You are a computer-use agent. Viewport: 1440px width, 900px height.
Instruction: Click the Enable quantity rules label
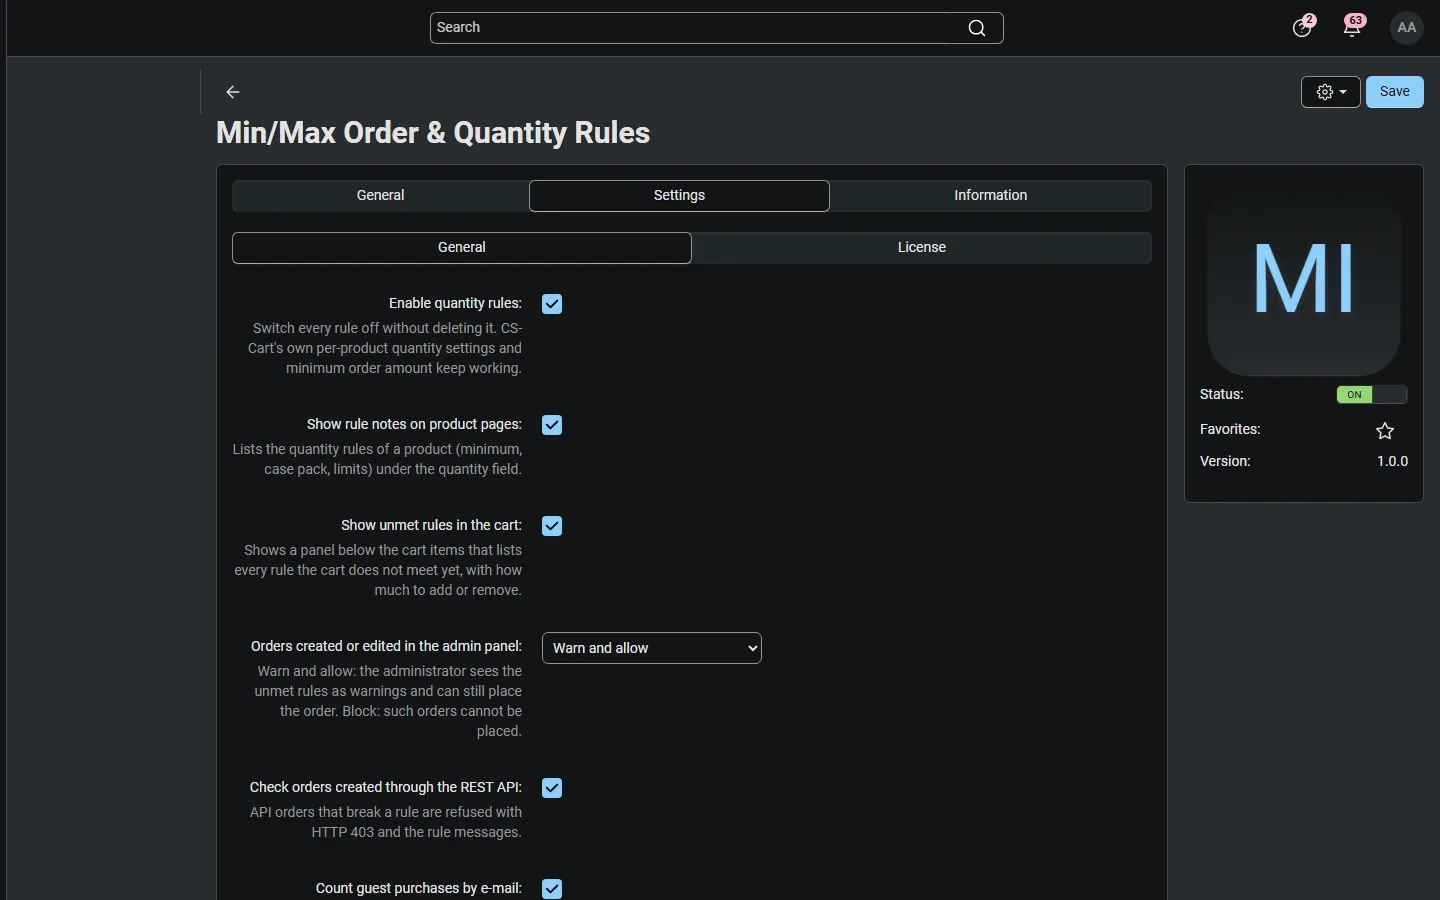point(455,303)
